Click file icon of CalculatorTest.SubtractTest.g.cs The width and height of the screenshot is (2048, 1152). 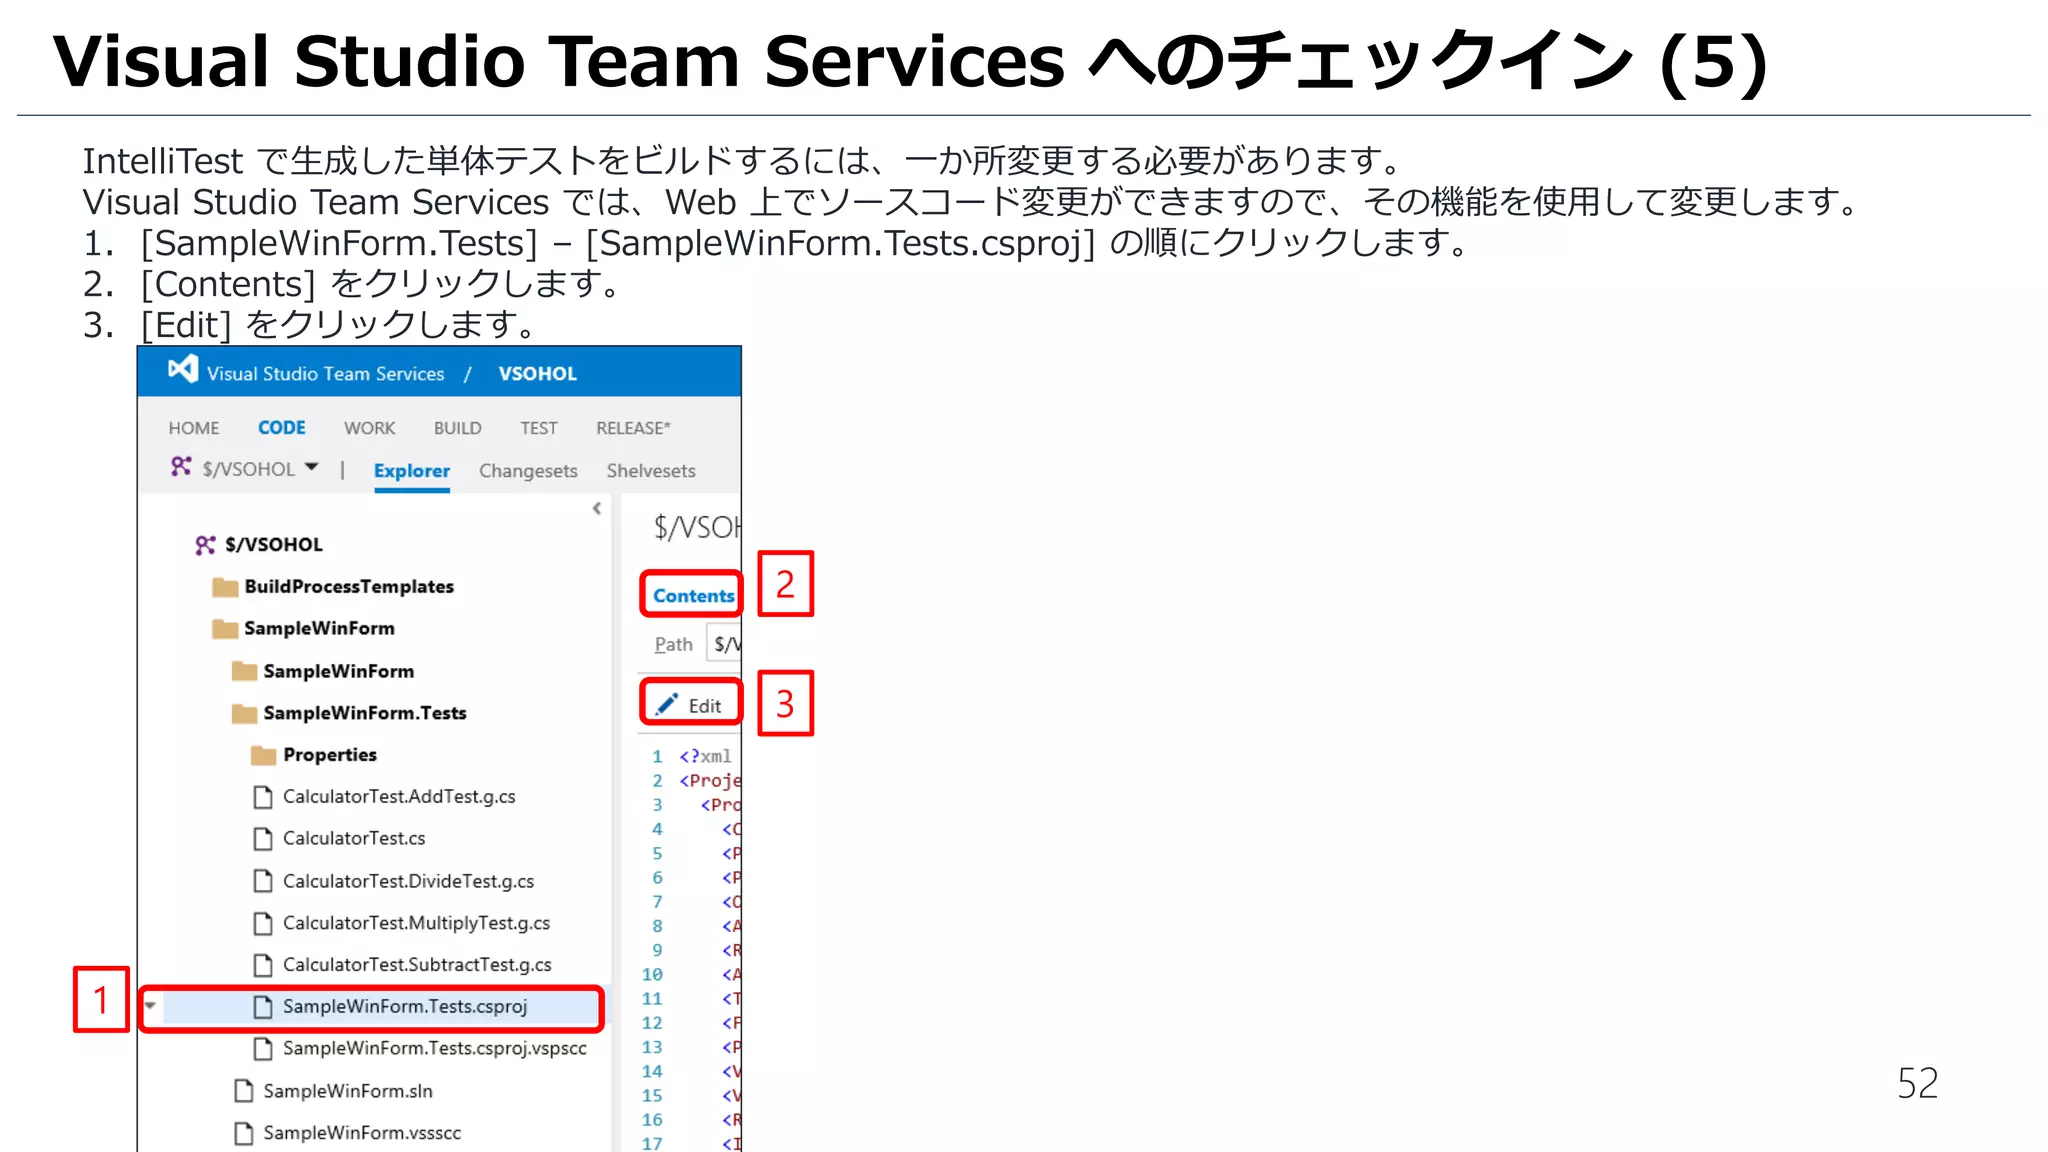click(263, 965)
